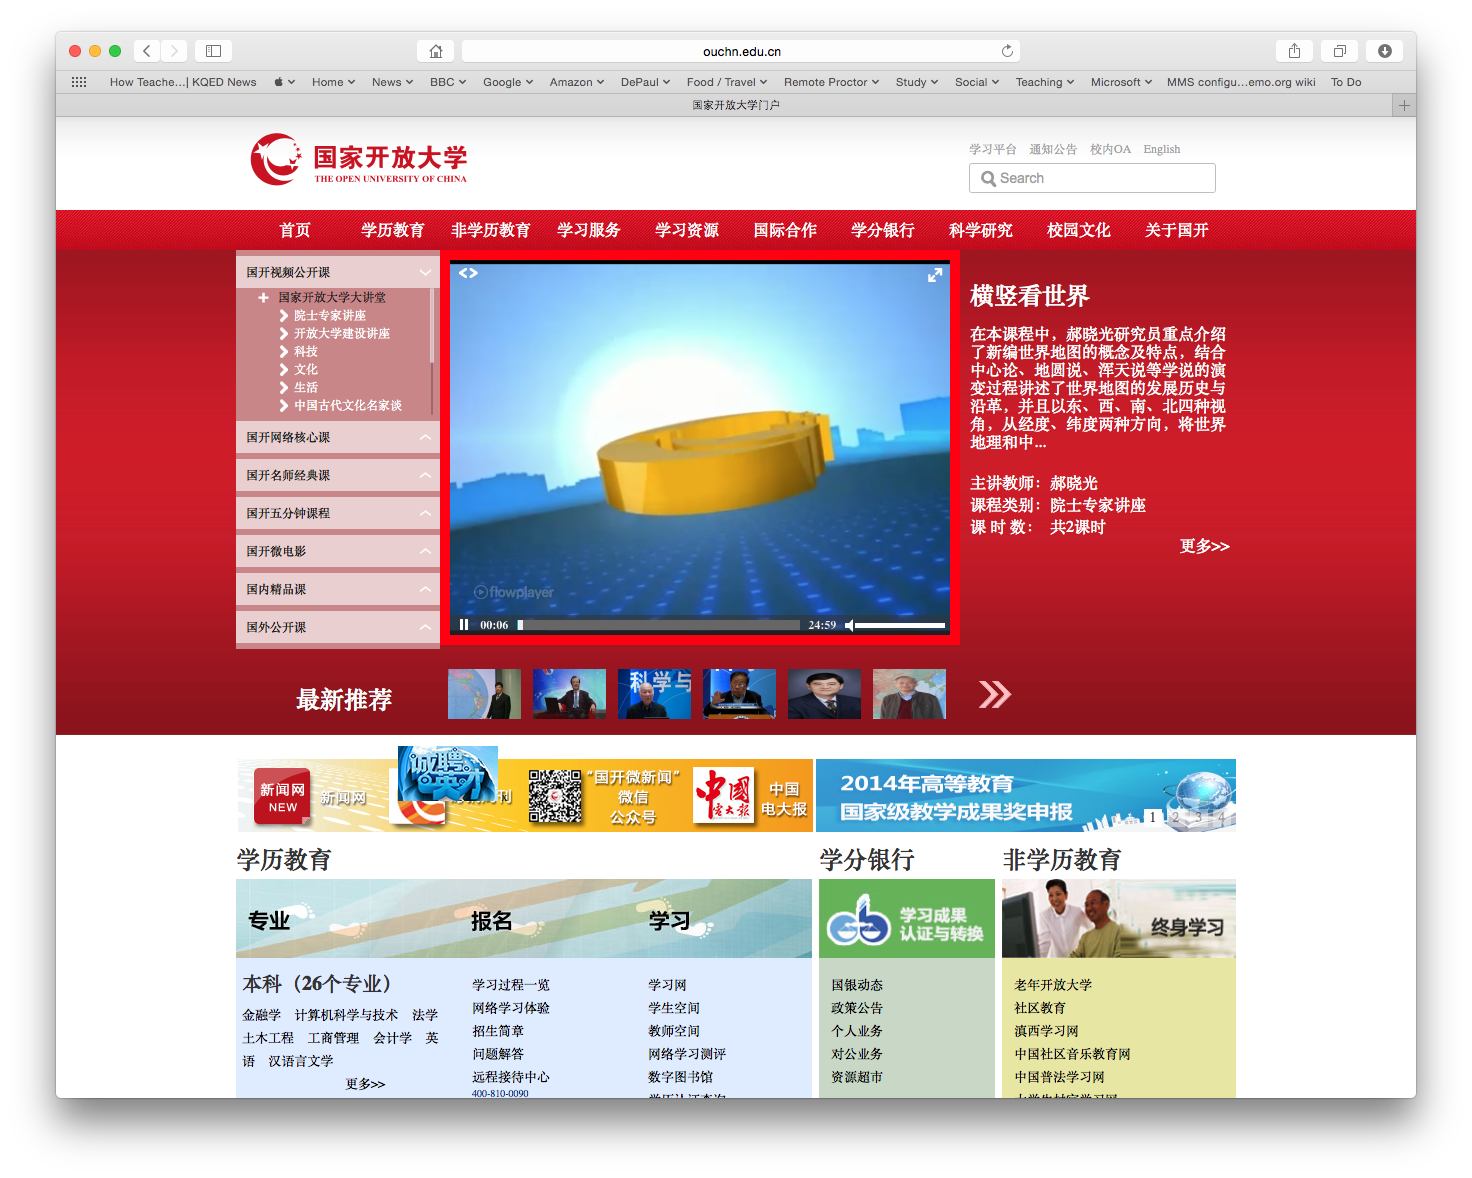
Task: Open the 学历教育 navigation menu
Action: (x=392, y=230)
